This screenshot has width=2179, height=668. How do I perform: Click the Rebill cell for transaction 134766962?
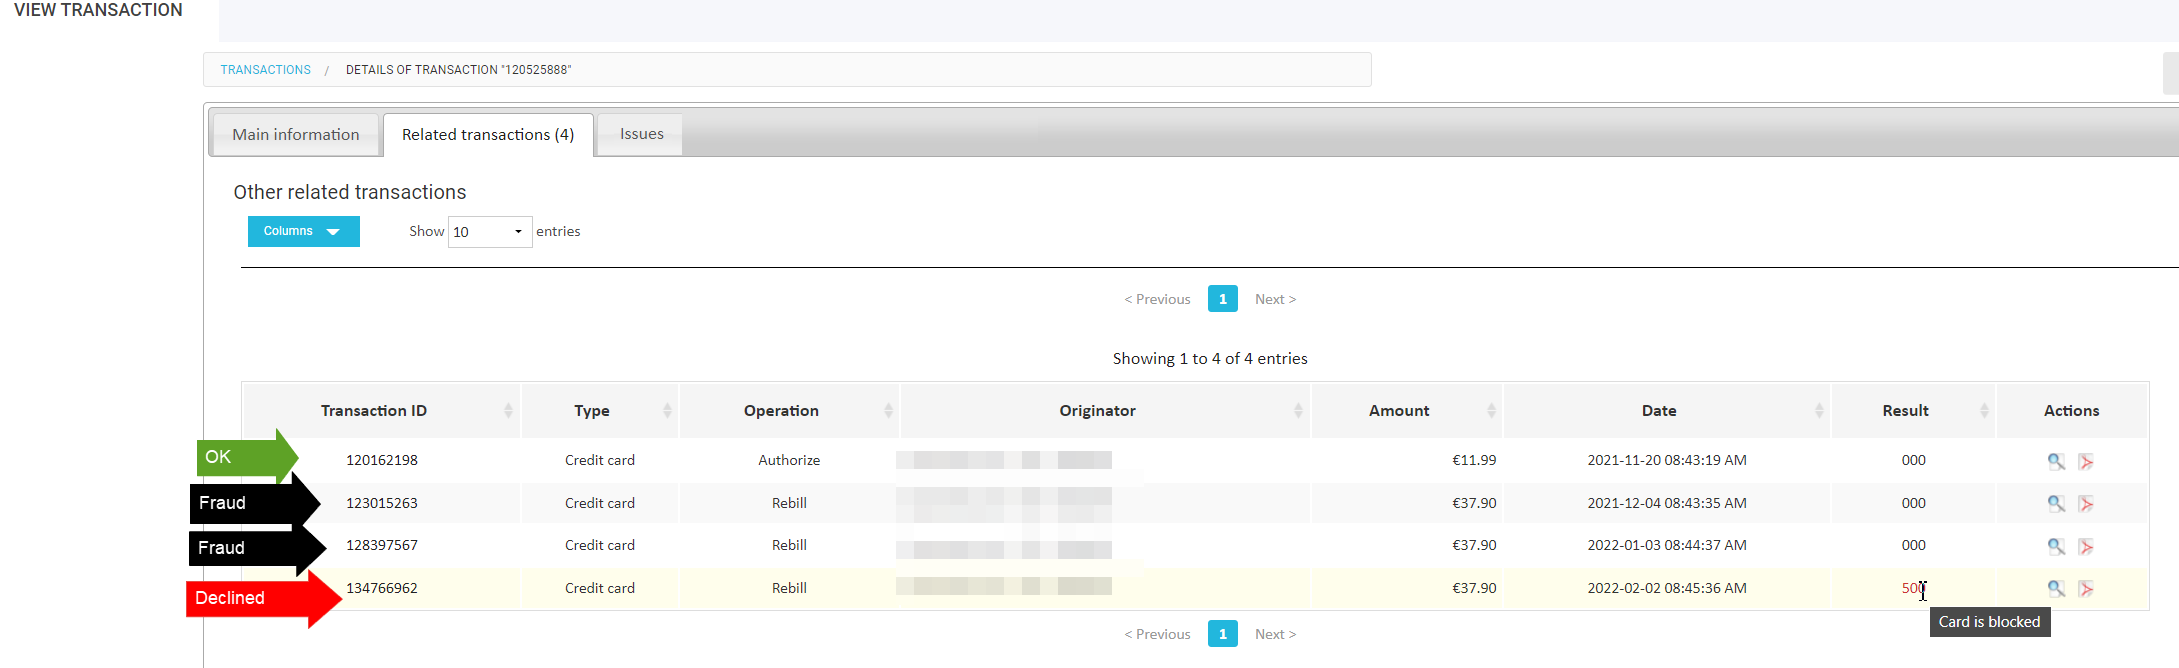point(789,588)
